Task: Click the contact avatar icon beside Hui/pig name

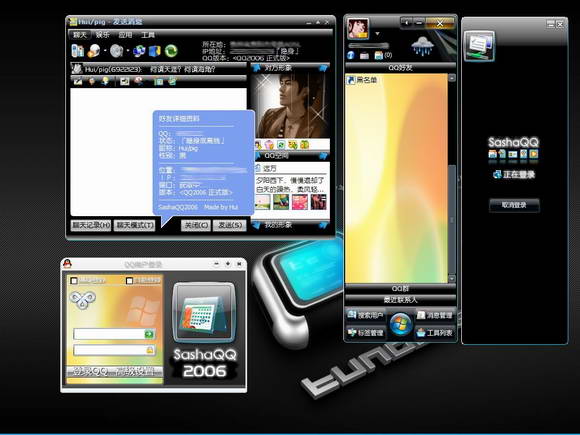Action: (x=77, y=69)
